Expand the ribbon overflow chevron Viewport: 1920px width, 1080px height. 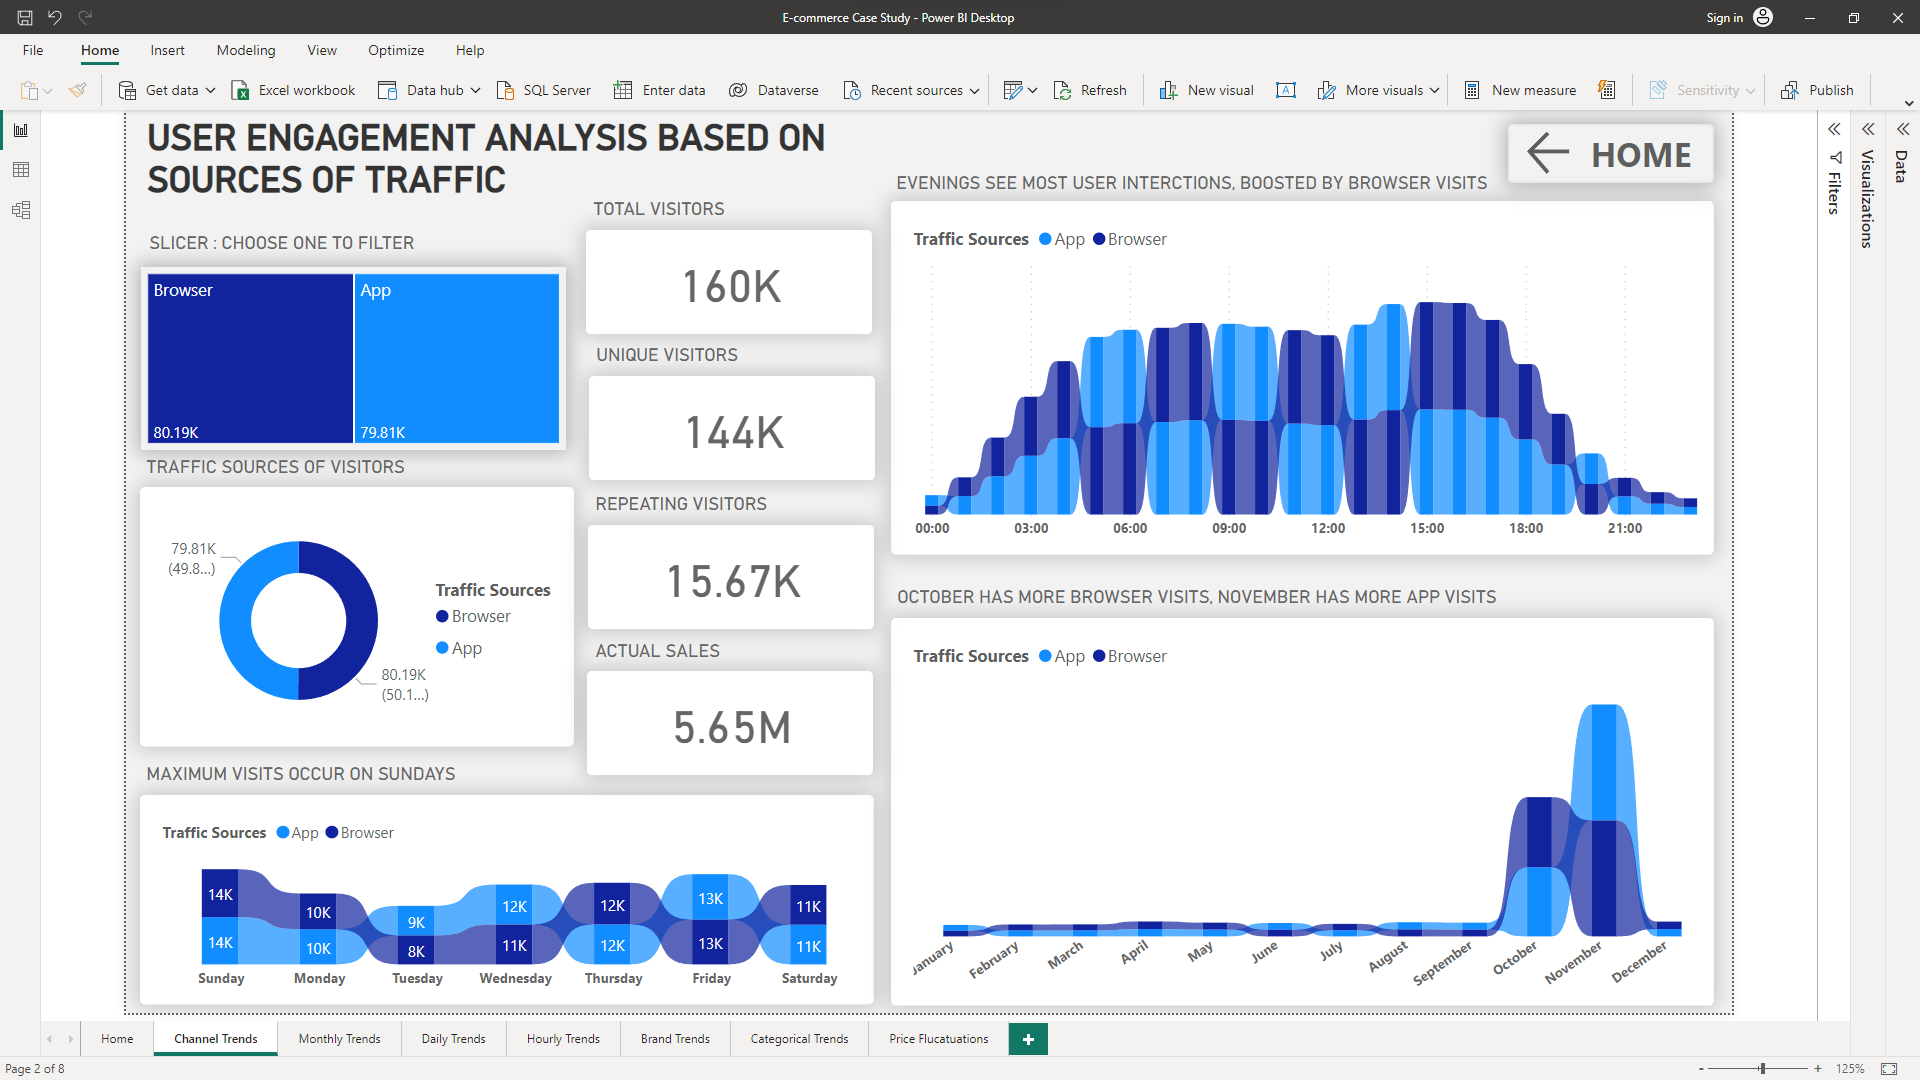point(1909,103)
